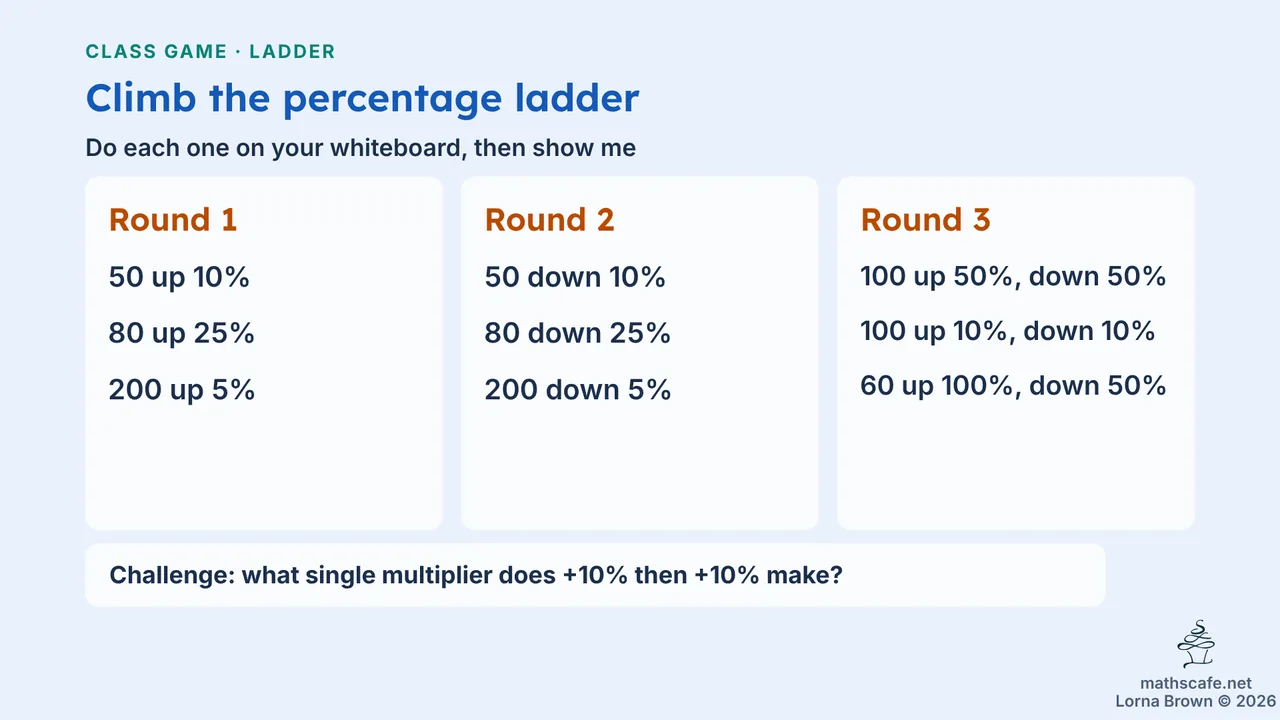Click the 'CLASS GAME · LADDER' label
This screenshot has width=1280, height=720.
point(210,51)
